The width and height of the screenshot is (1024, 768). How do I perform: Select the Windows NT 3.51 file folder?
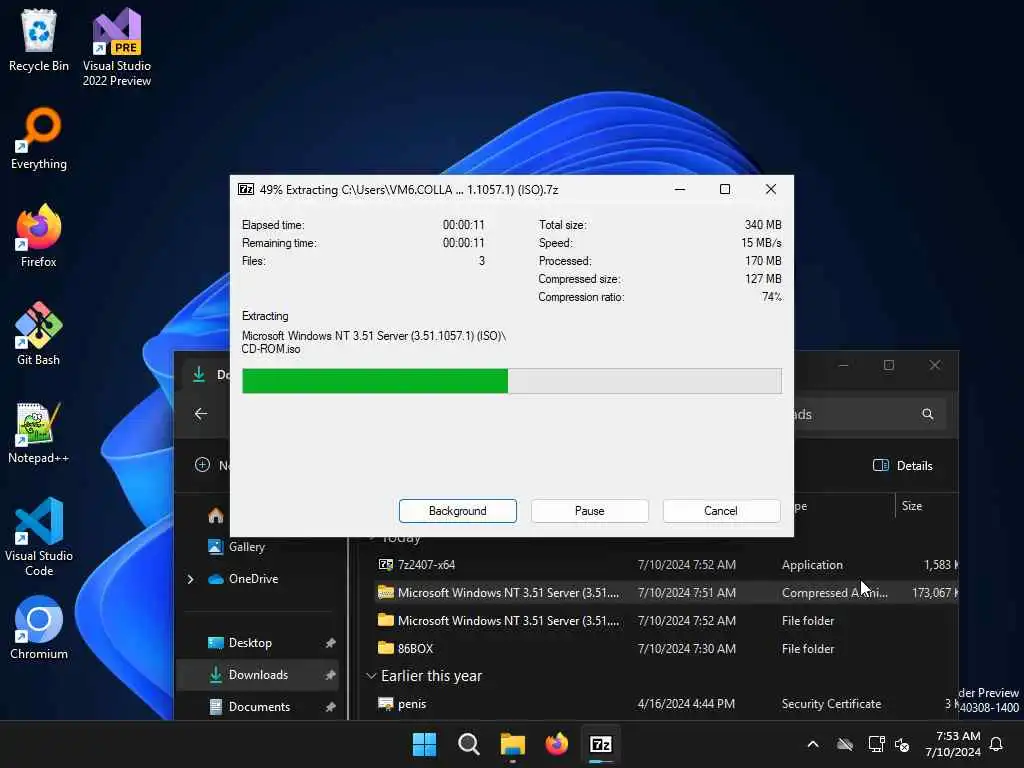tap(666, 620)
